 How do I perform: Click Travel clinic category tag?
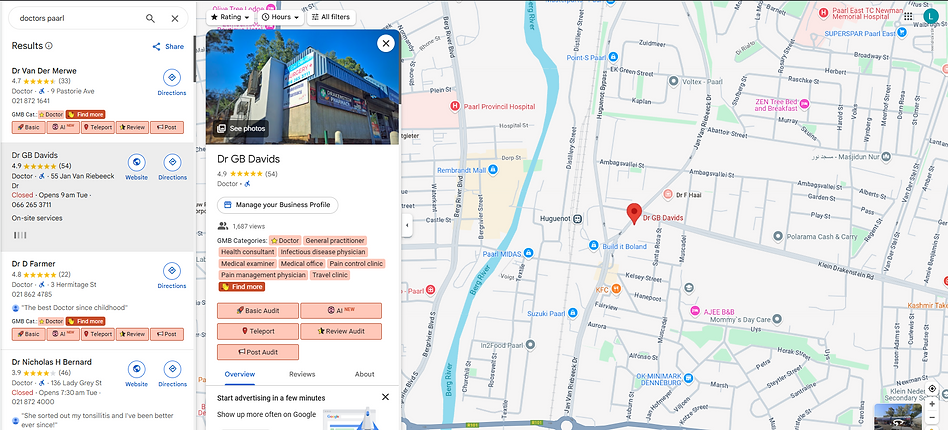[330, 275]
